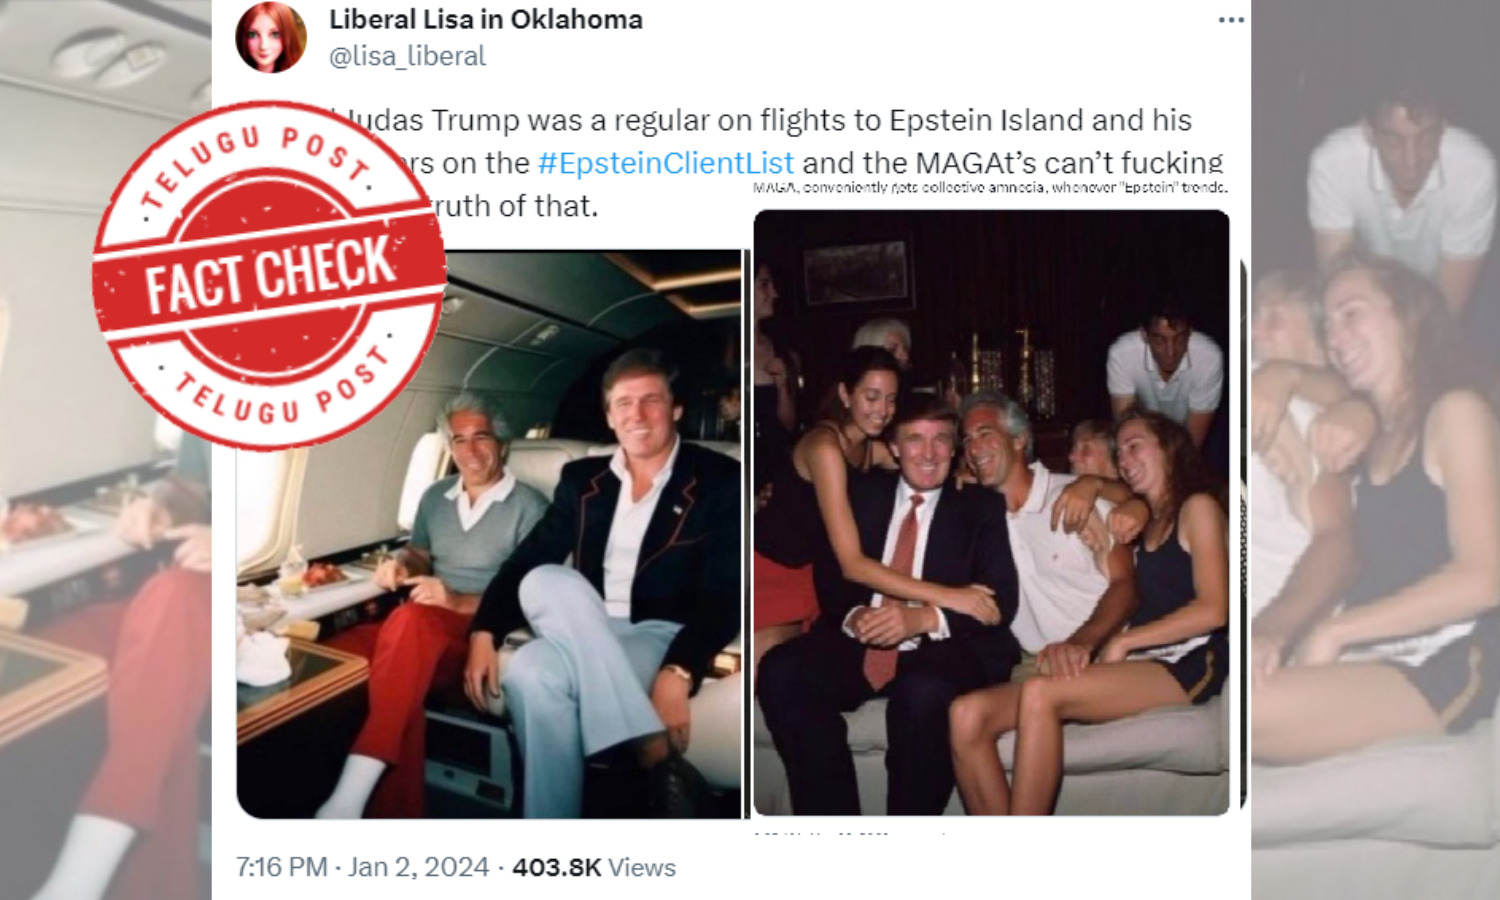Open the group couch photo on the right
This screenshot has height=900, width=1500.
(990, 512)
